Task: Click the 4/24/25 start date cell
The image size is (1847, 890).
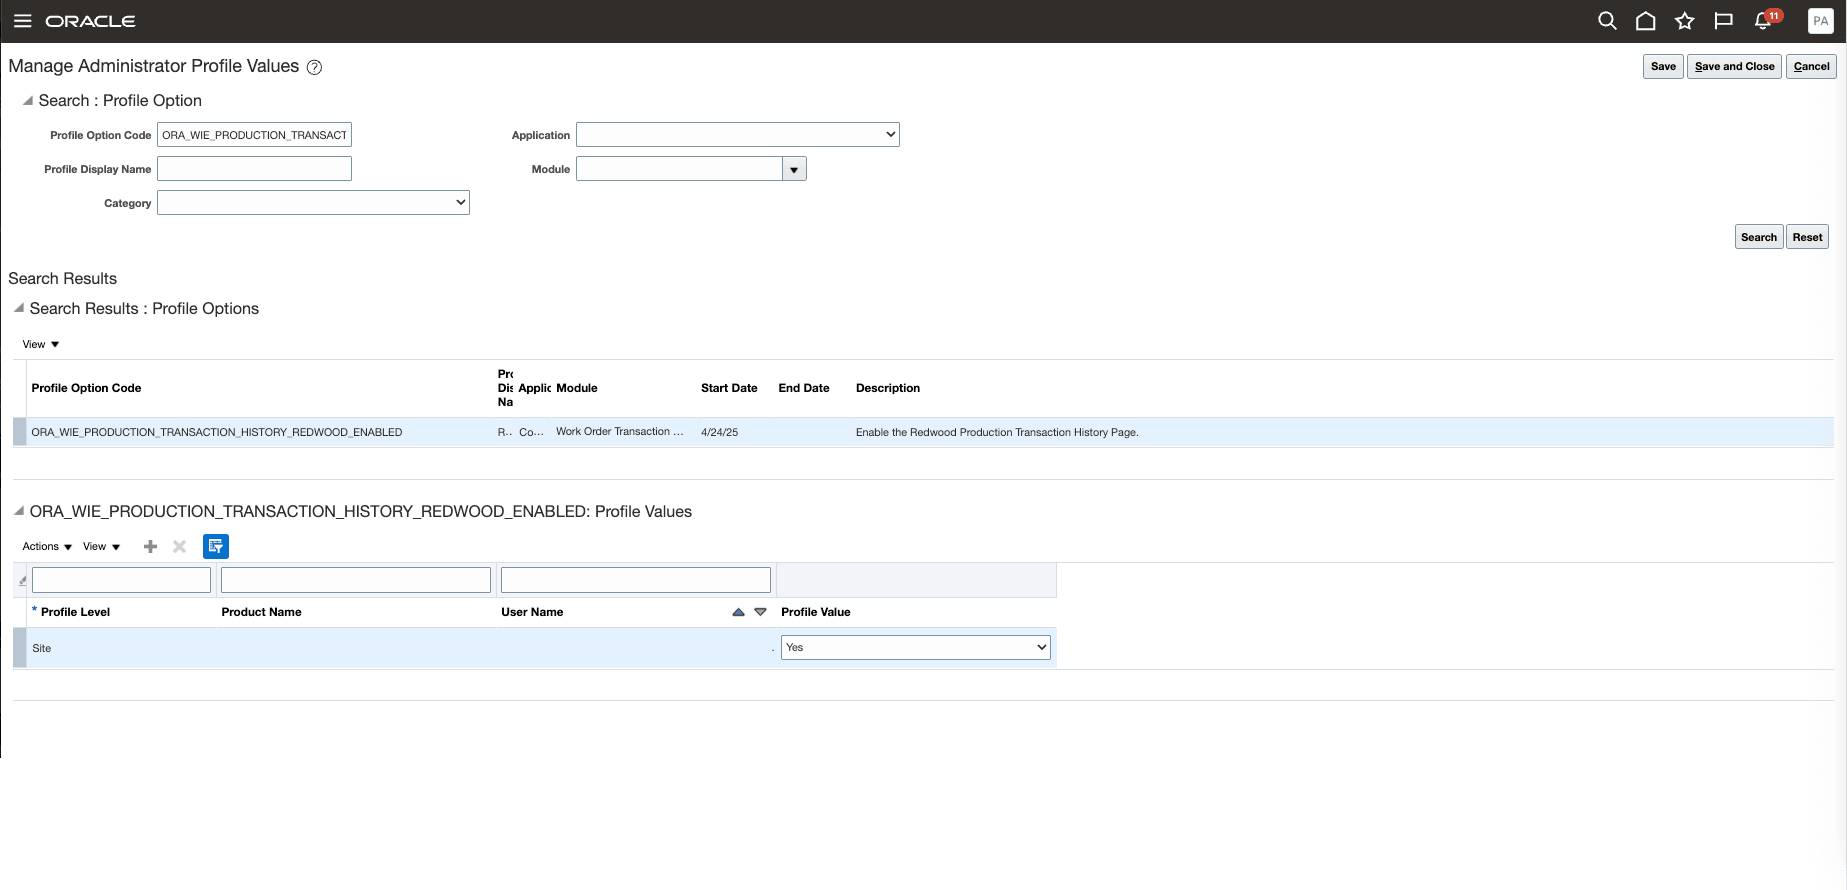Action: (720, 432)
